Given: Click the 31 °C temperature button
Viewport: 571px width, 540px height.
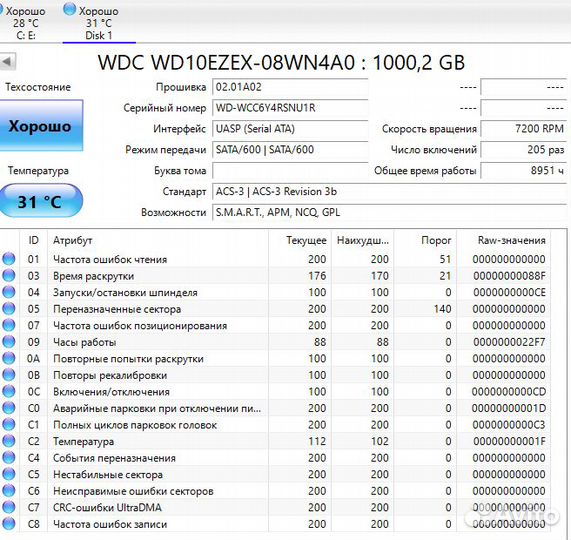Looking at the screenshot, I should click(x=41, y=201).
